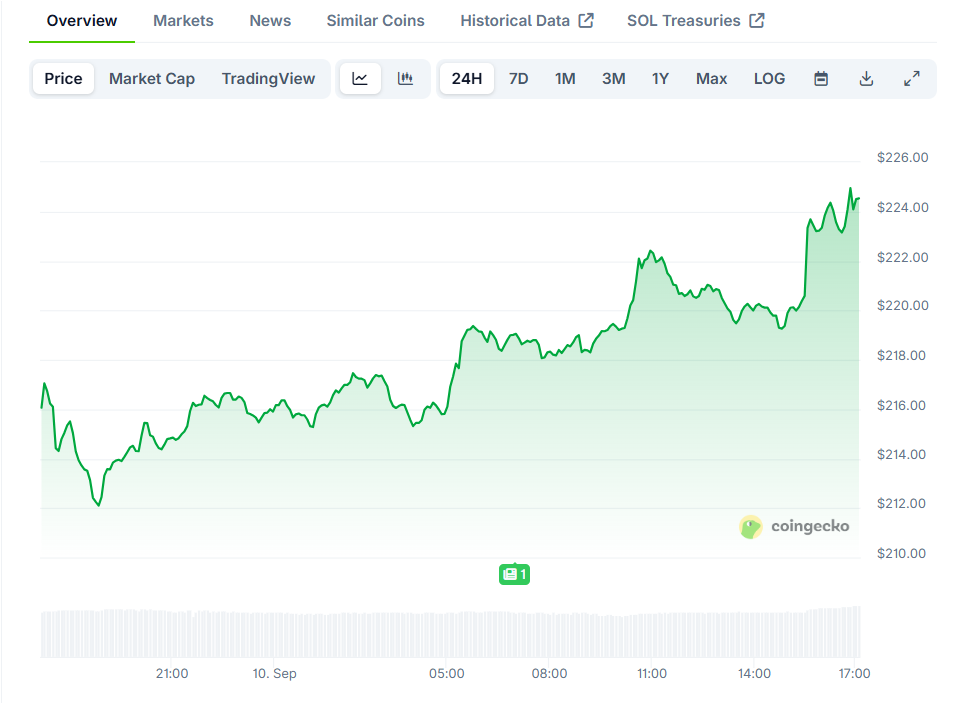Image resolution: width=955 pixels, height=703 pixels.
Task: Click the volume bar range slider
Action: tap(450, 632)
